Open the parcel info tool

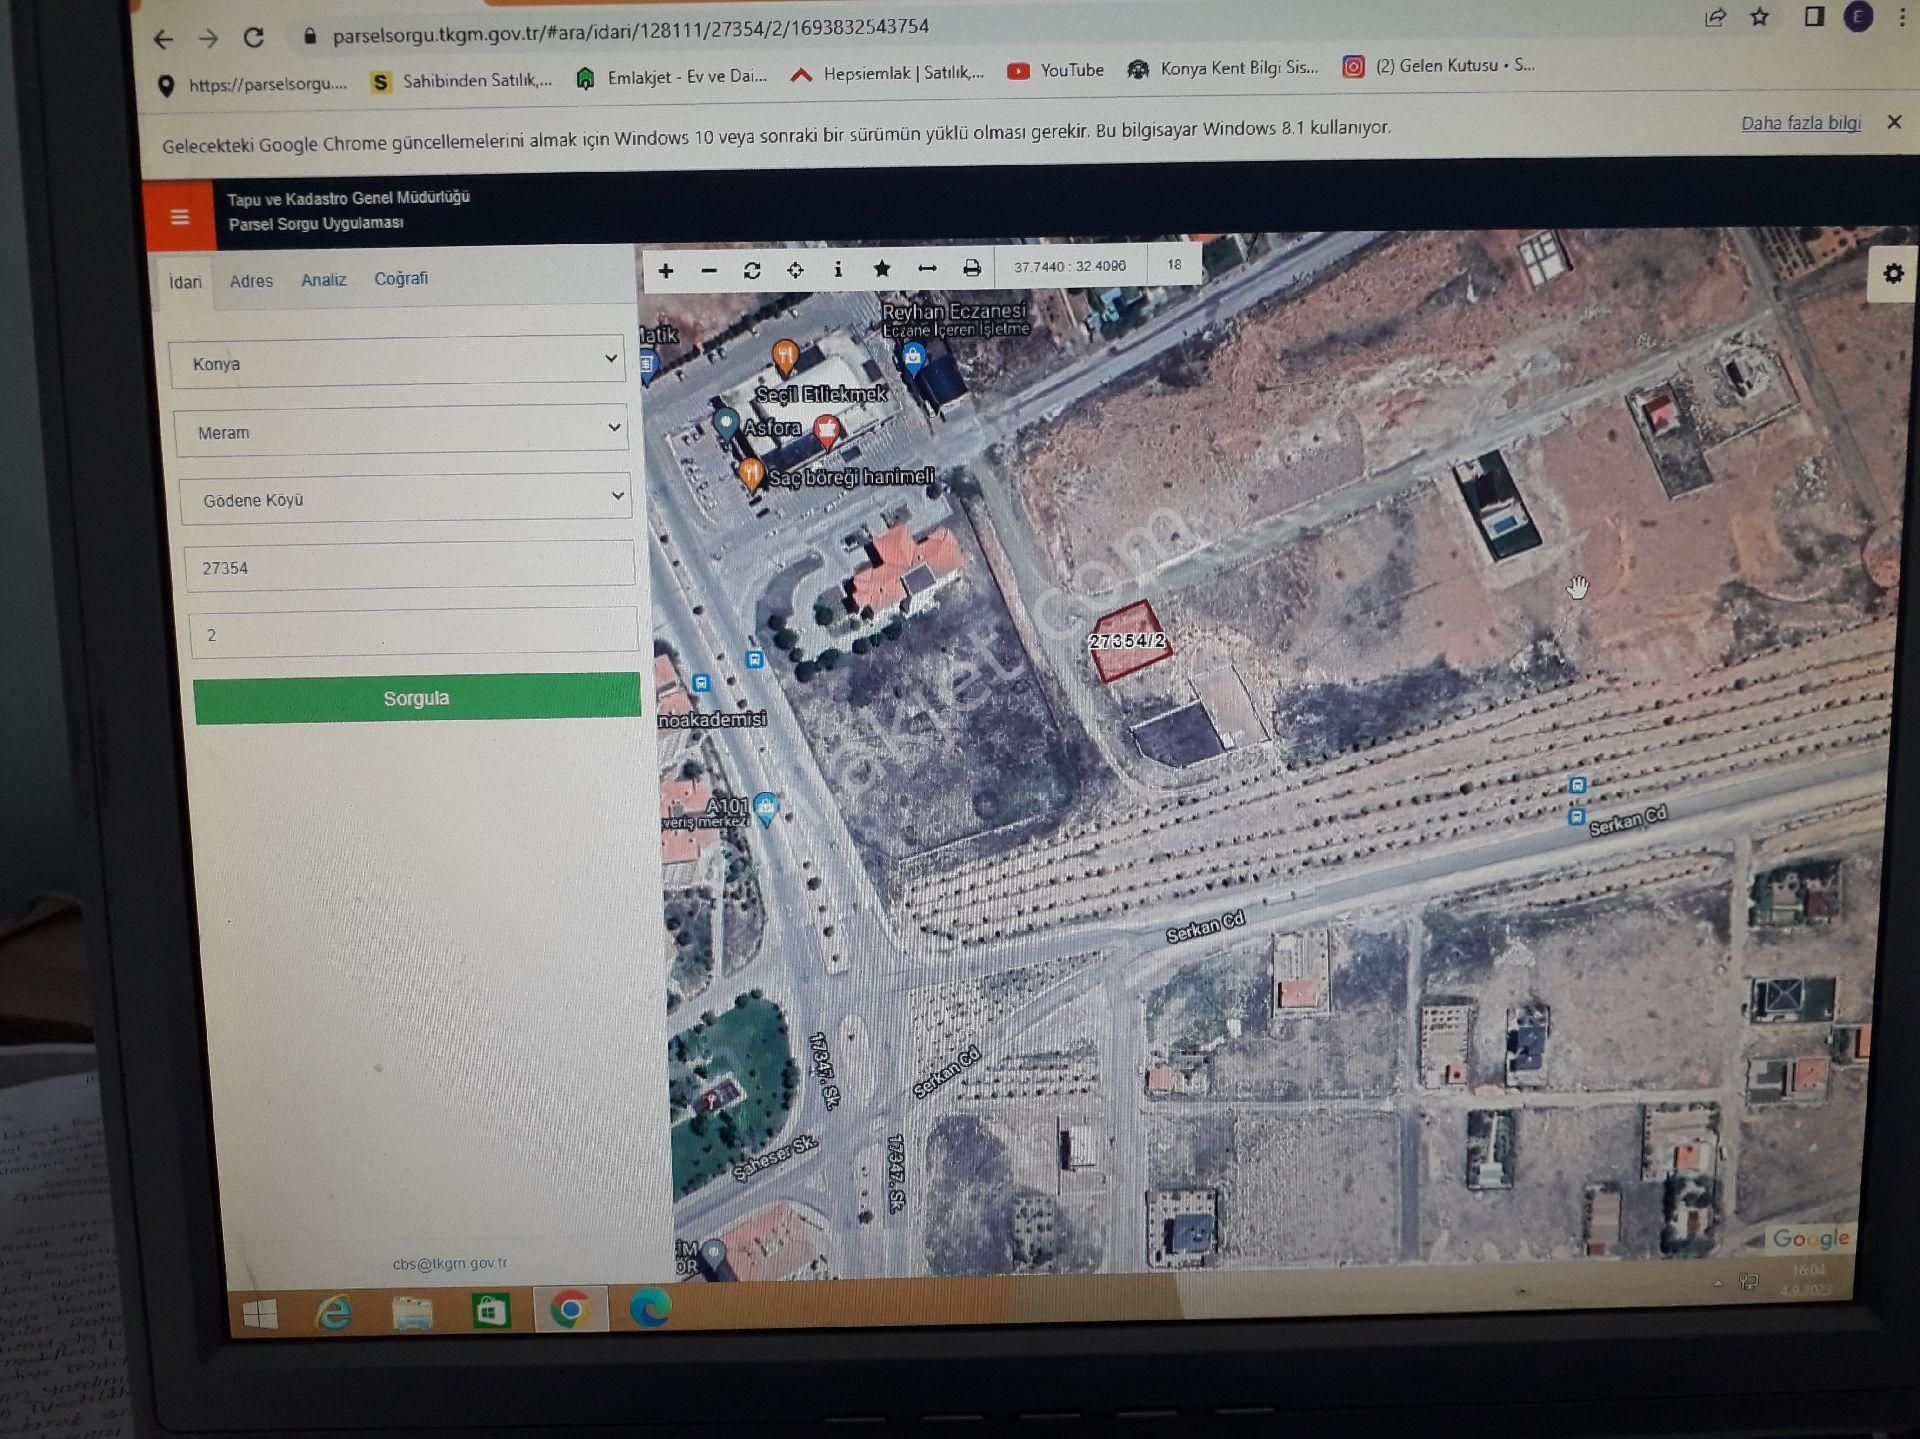838,269
